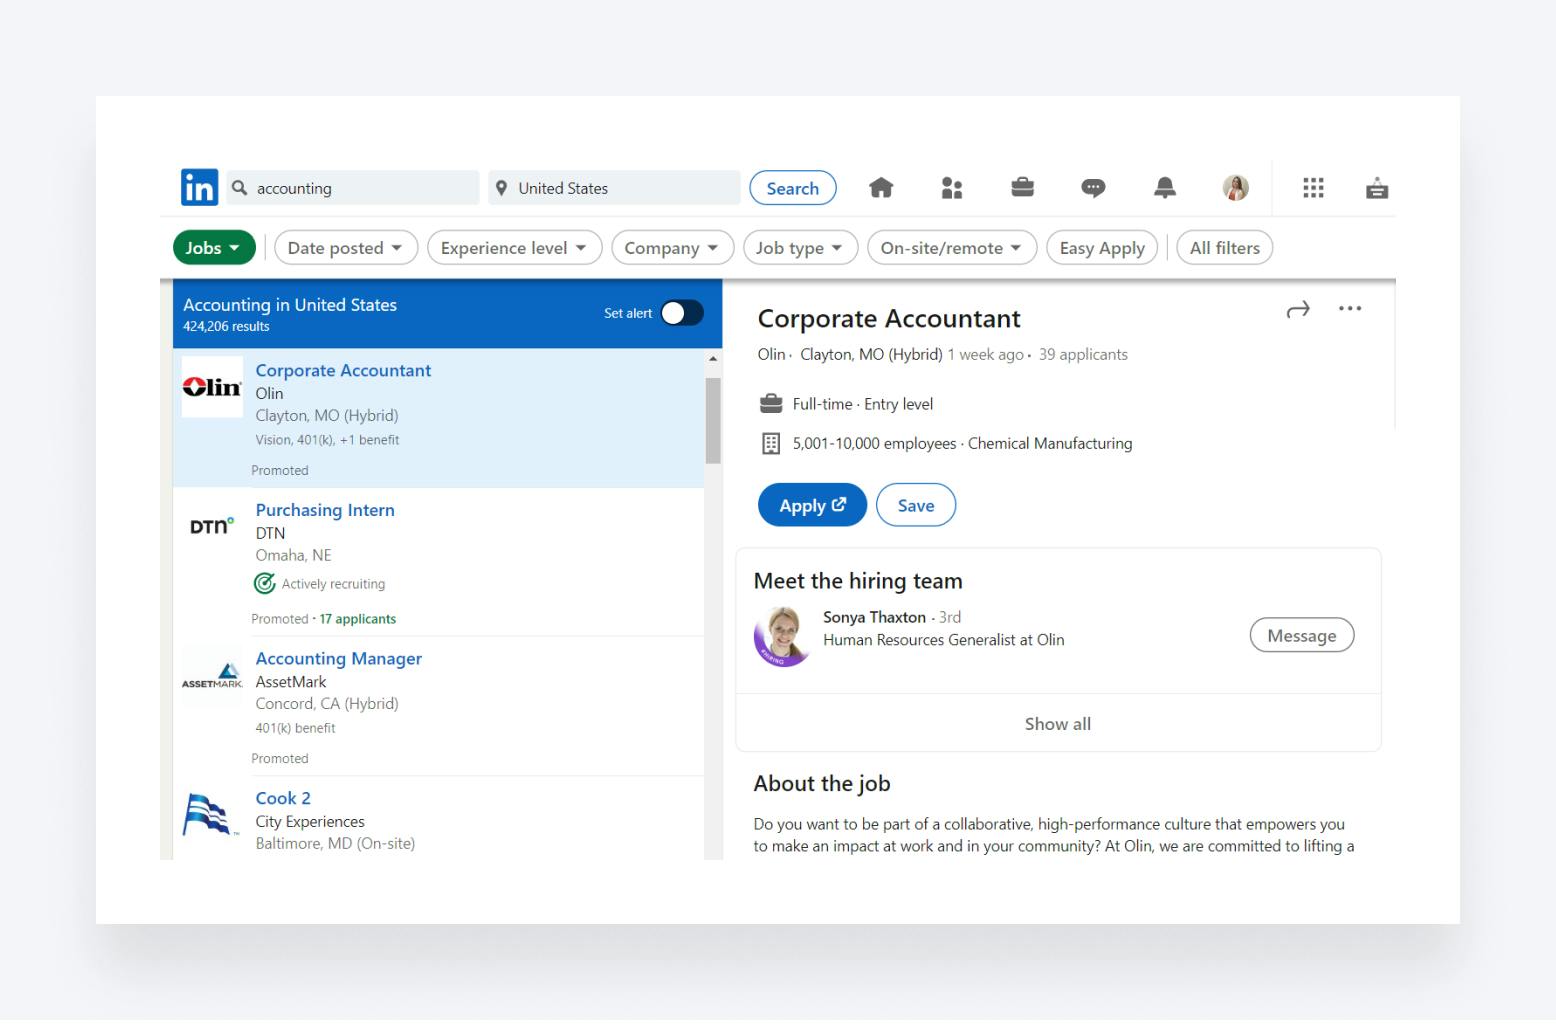Share the job with arrow icon
This screenshot has height=1032, width=1556.
coord(1297,310)
